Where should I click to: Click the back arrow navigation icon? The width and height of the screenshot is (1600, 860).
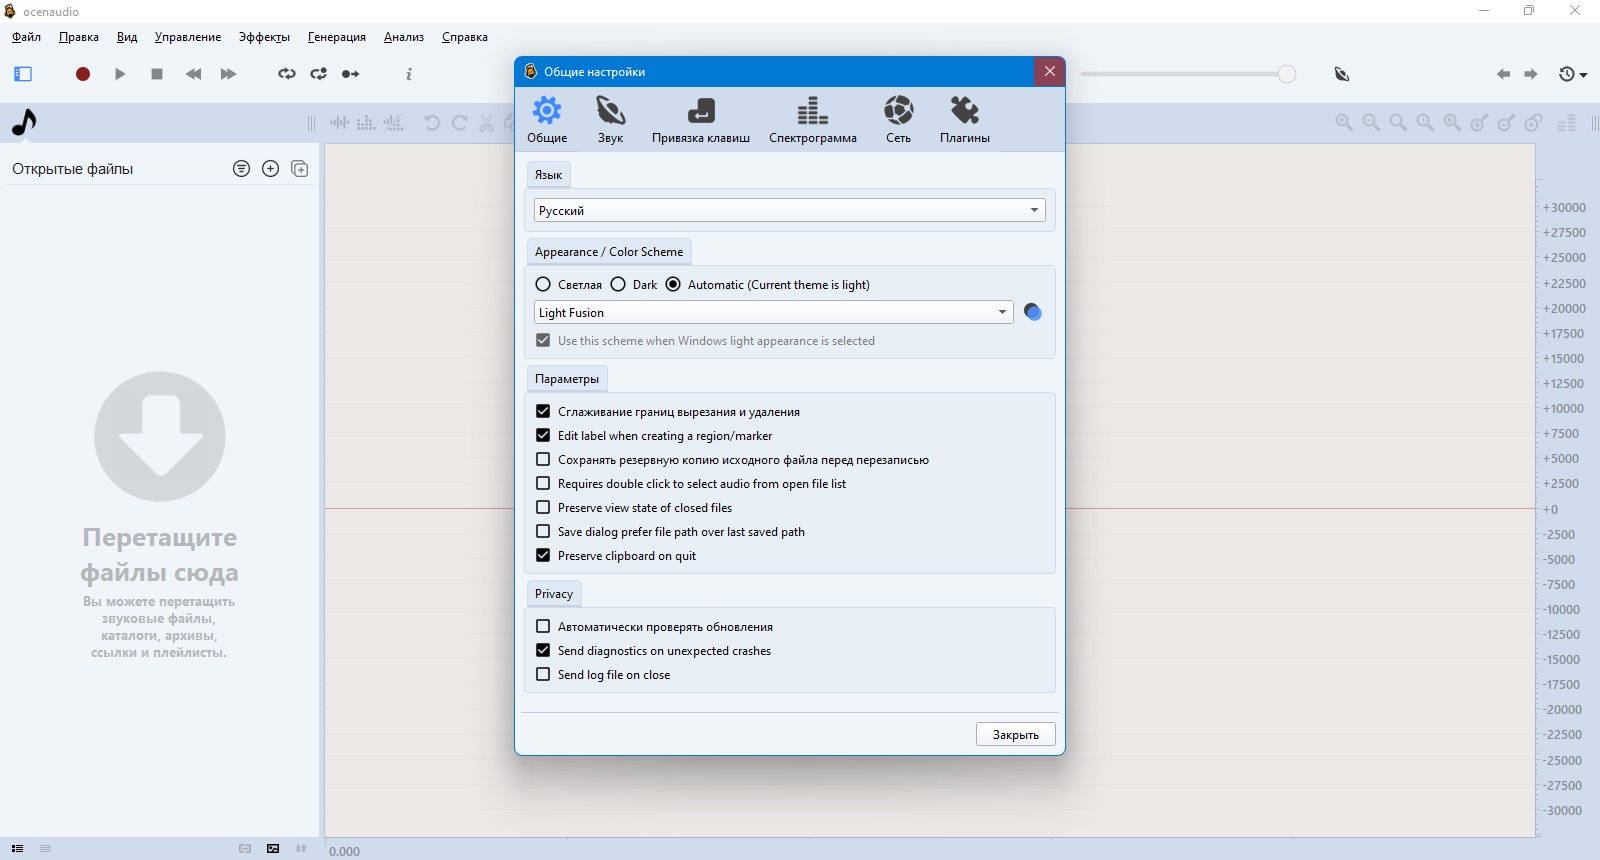pos(1503,74)
